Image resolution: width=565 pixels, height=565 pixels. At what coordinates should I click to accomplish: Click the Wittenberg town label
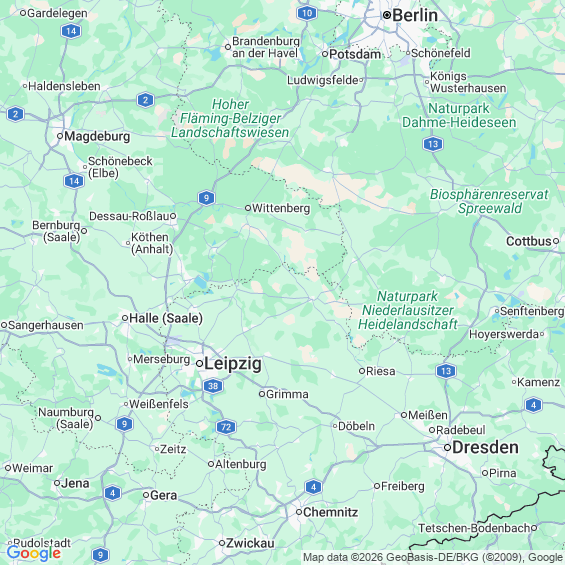tap(281, 208)
